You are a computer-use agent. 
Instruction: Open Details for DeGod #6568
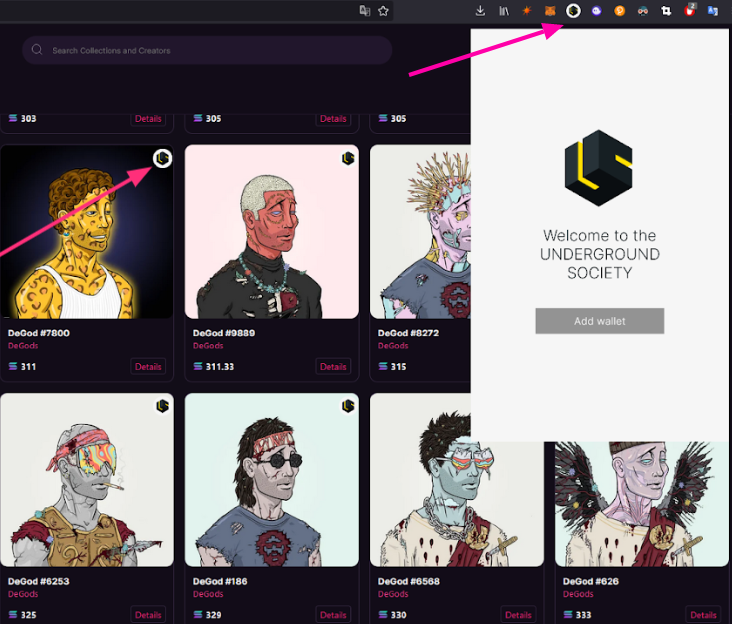pyautogui.click(x=518, y=615)
